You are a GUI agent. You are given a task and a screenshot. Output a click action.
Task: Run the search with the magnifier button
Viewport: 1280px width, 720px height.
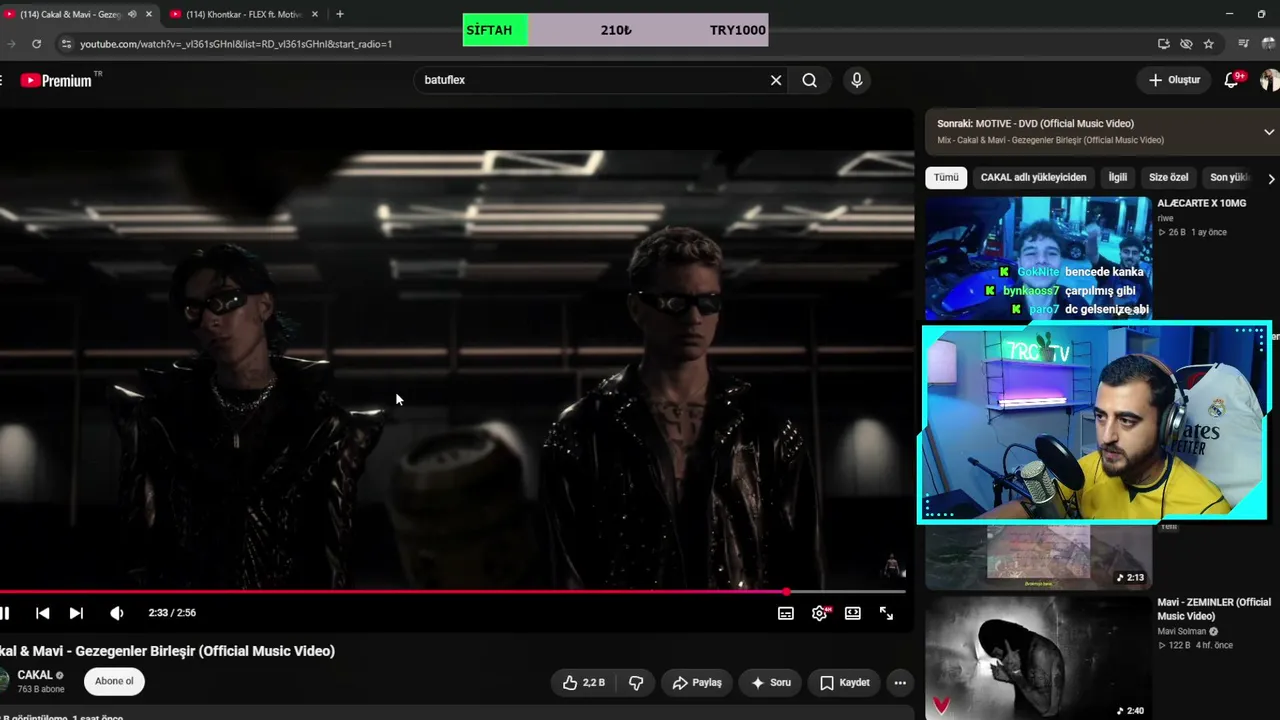click(810, 80)
